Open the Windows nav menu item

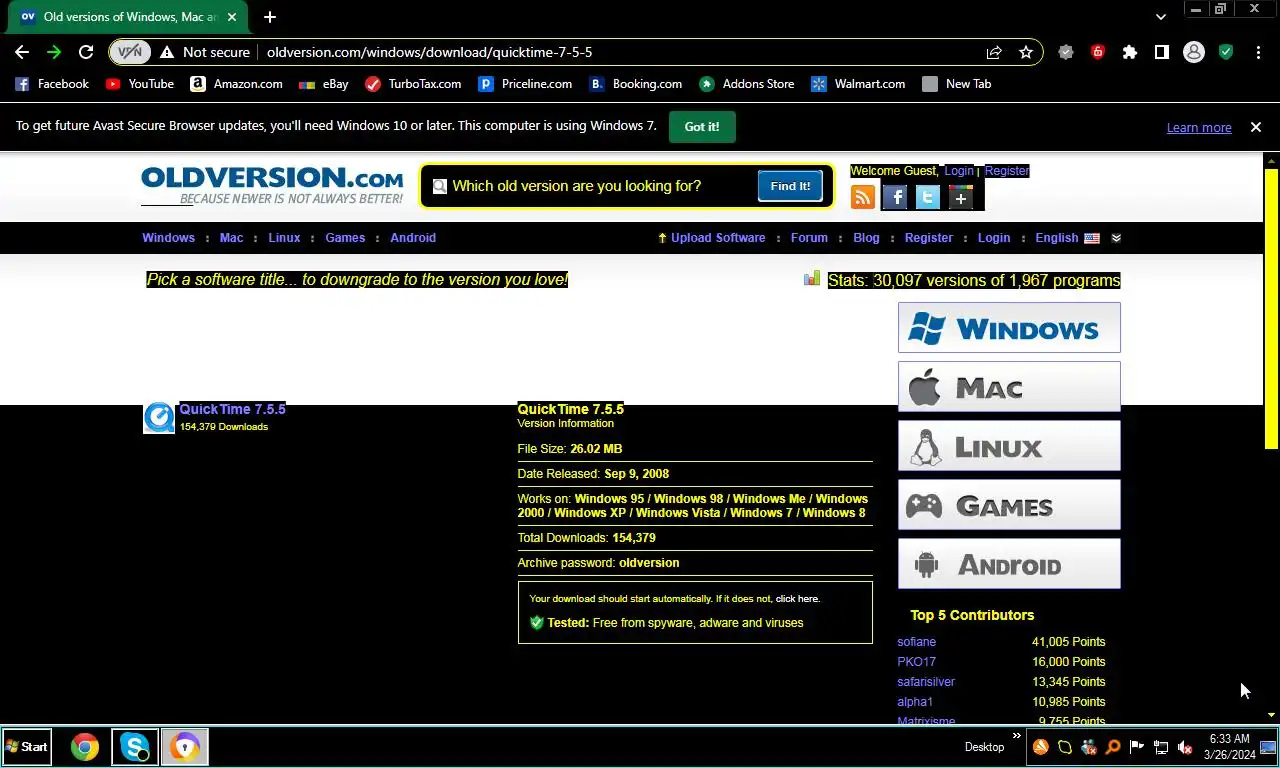(168, 238)
